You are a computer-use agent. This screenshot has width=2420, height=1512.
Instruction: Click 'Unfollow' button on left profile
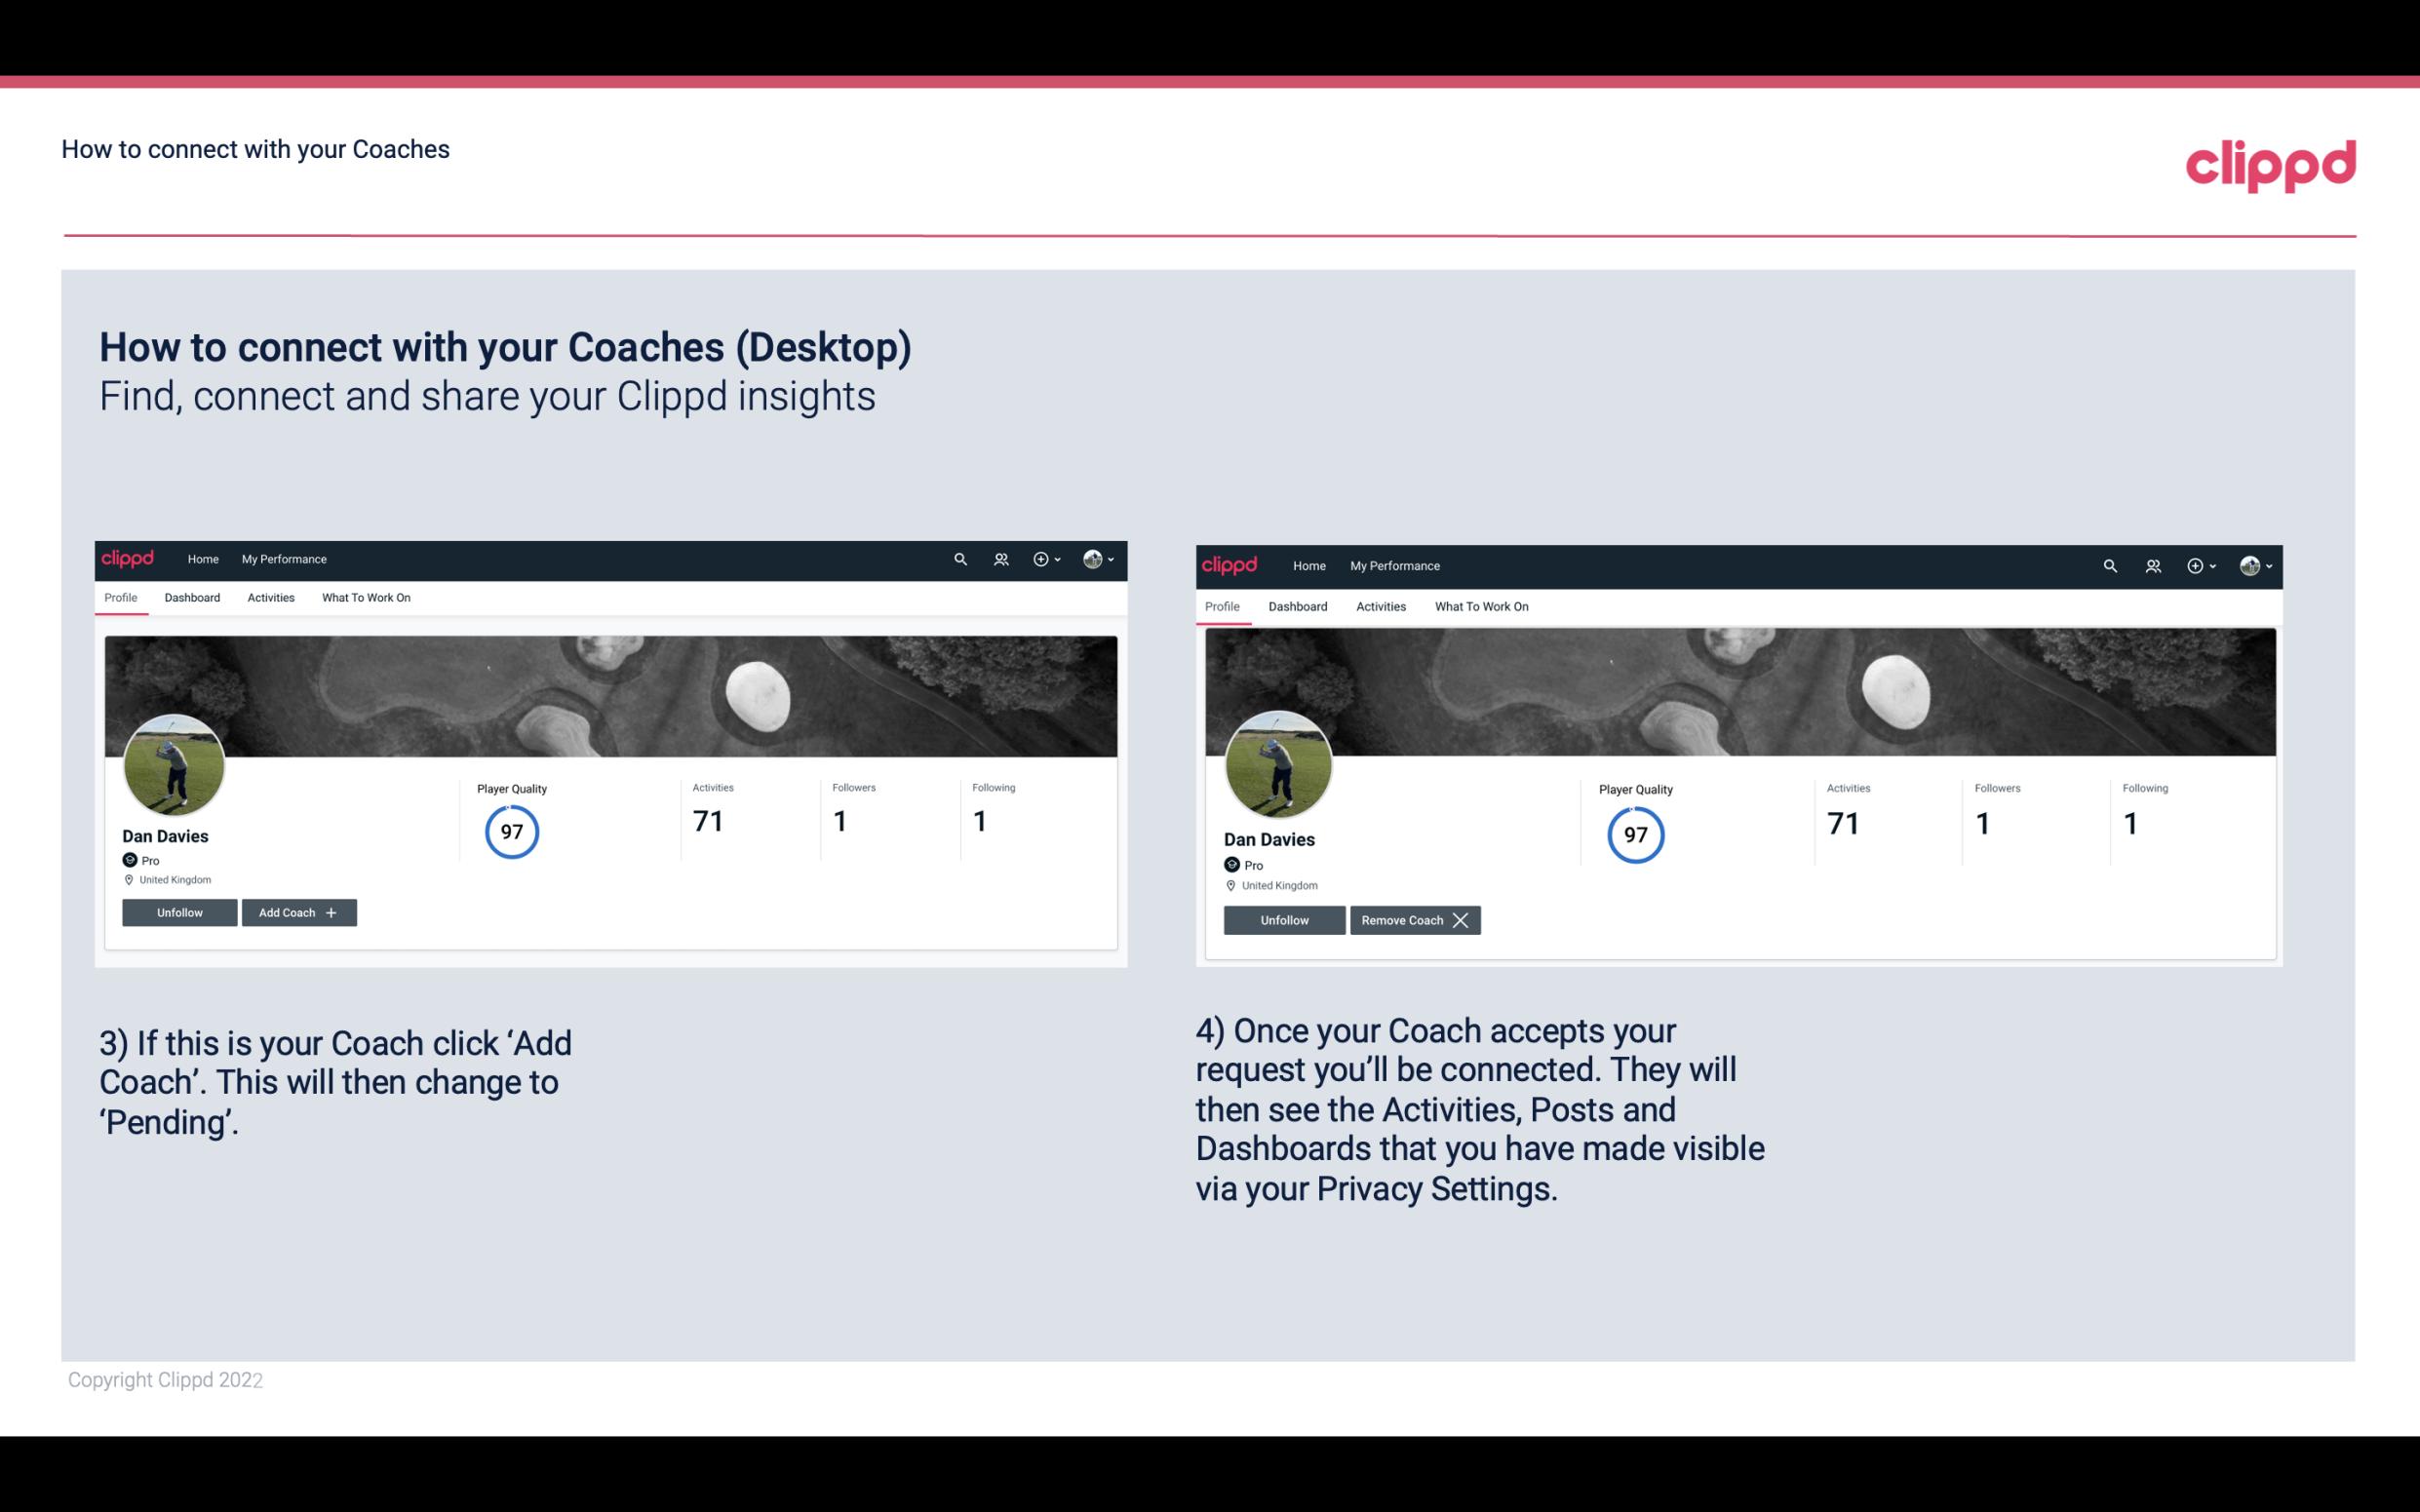tap(179, 911)
